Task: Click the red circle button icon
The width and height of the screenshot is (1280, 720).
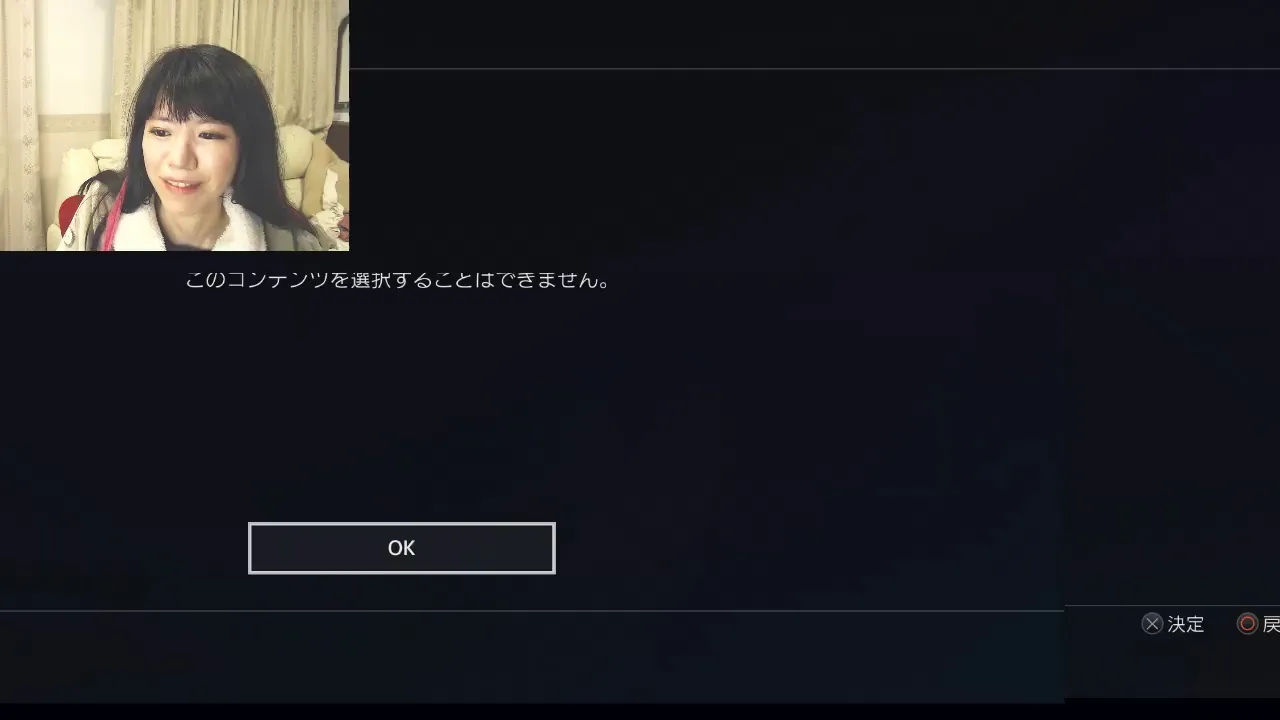Action: pos(1247,624)
